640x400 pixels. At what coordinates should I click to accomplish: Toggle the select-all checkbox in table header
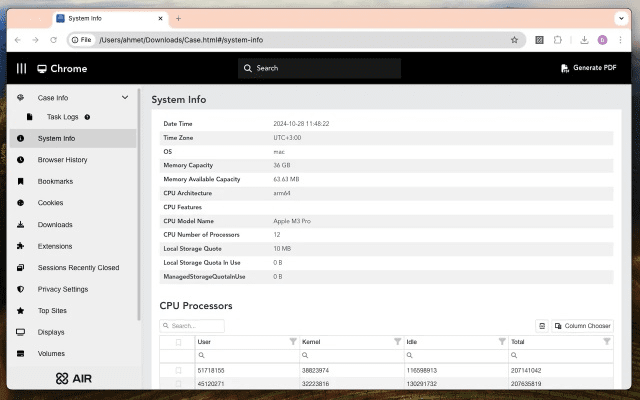click(179, 342)
